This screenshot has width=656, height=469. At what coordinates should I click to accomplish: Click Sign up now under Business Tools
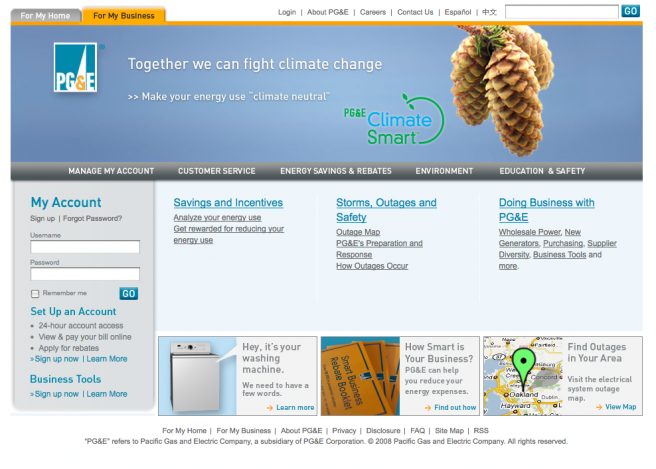[x=56, y=394]
